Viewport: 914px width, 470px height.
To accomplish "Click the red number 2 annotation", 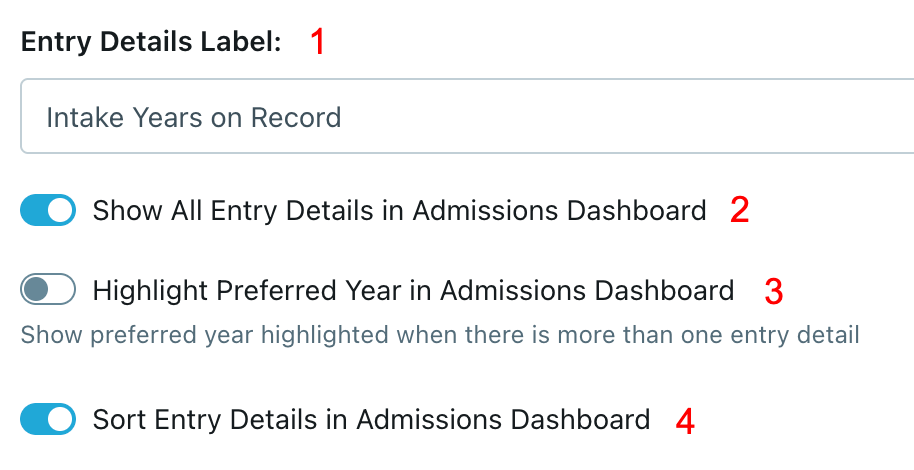I will (739, 211).
